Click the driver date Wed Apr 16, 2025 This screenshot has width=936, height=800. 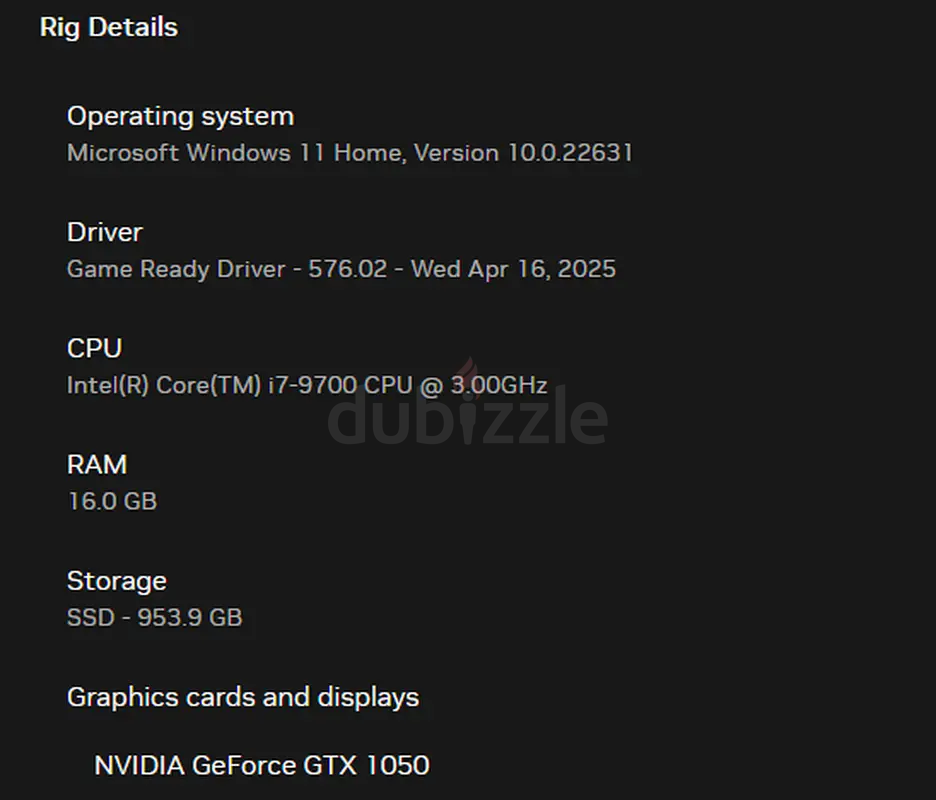513,269
